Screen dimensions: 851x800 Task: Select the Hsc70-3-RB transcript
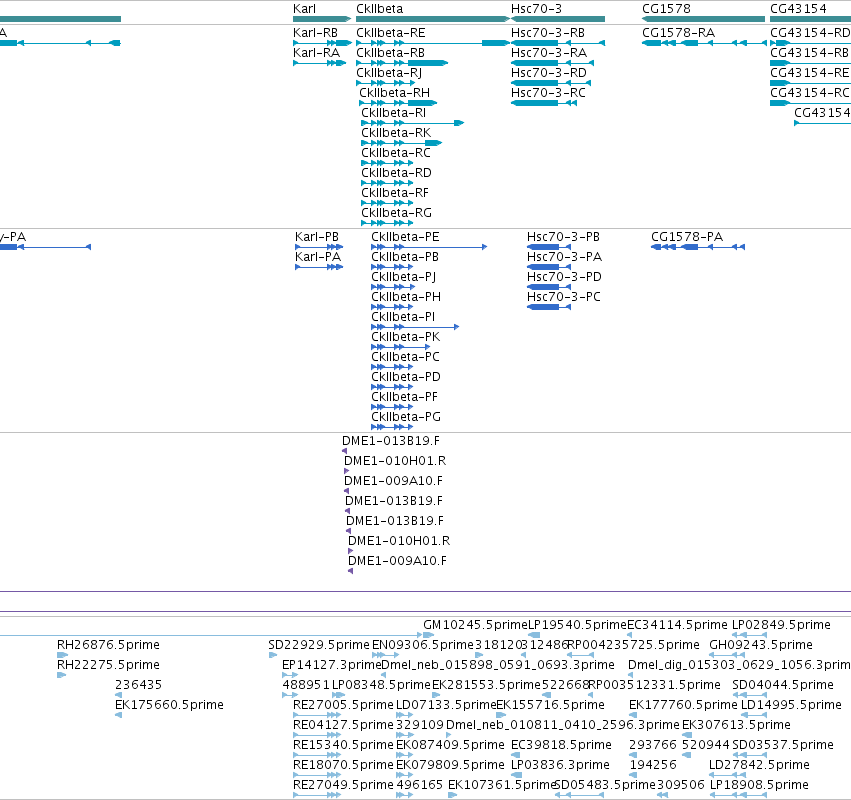pos(548,33)
